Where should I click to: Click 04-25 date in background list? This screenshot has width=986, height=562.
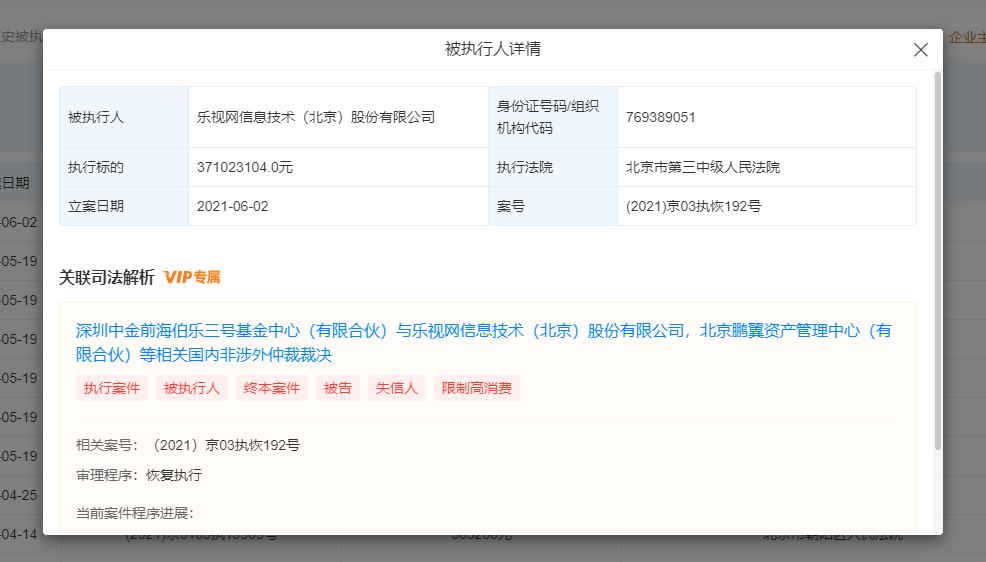pos(19,495)
